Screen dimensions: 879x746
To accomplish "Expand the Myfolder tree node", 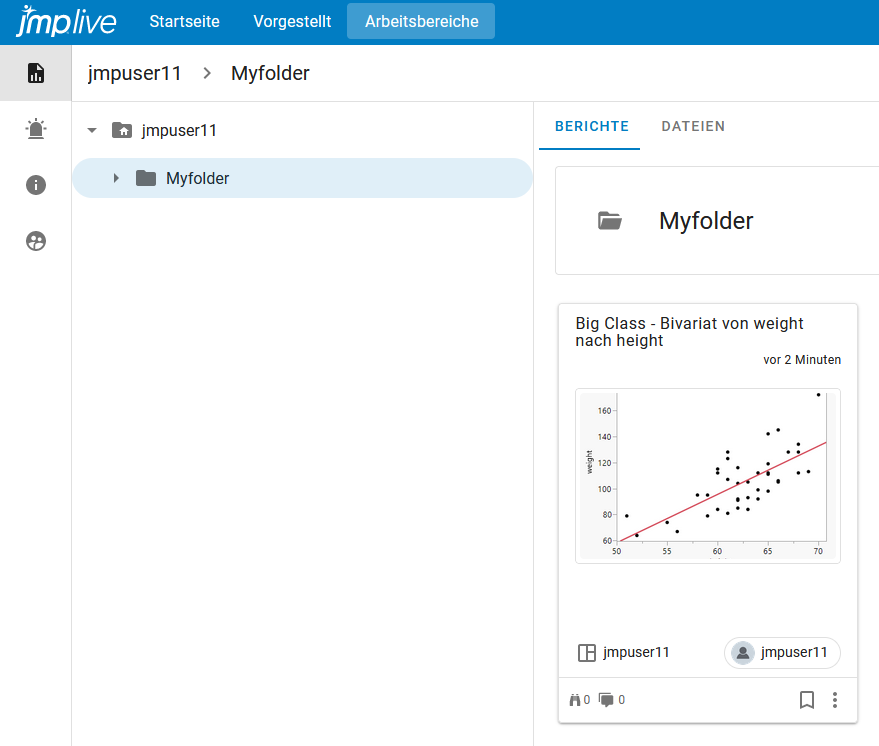I will (x=116, y=178).
